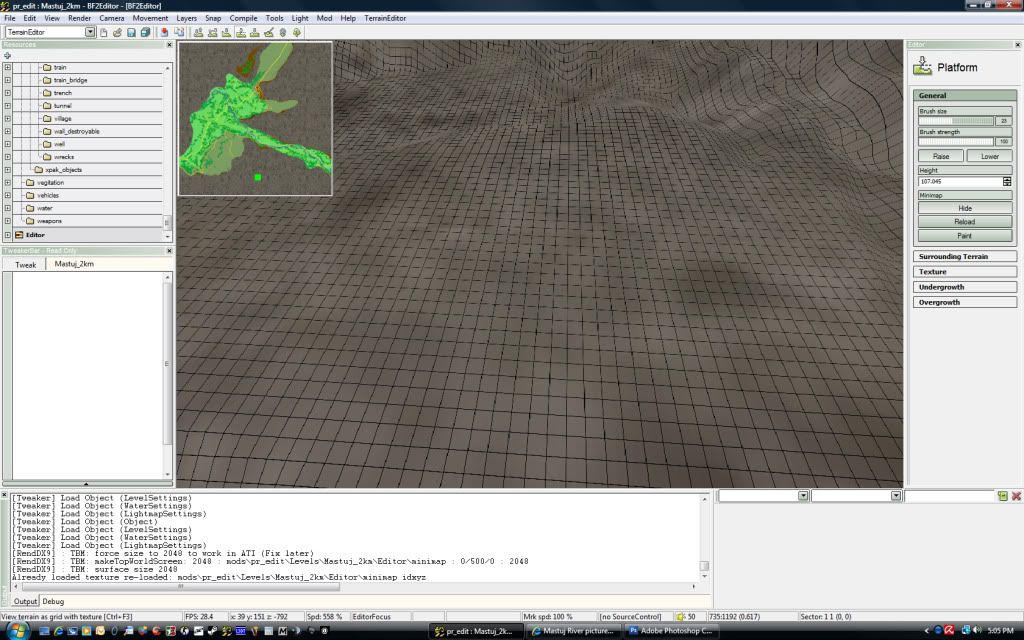Click the Save All toolbar icon

point(145,32)
